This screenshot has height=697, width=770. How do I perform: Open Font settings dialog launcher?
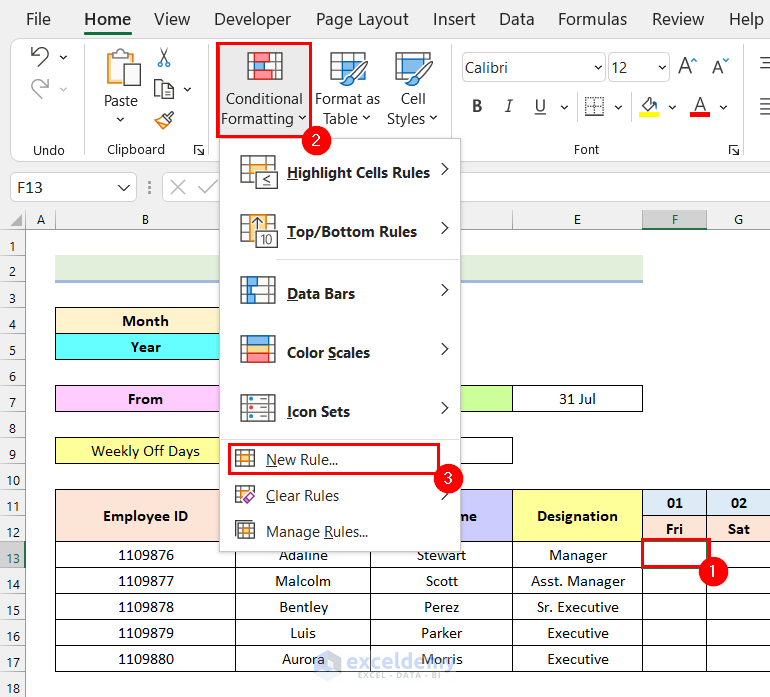click(734, 150)
